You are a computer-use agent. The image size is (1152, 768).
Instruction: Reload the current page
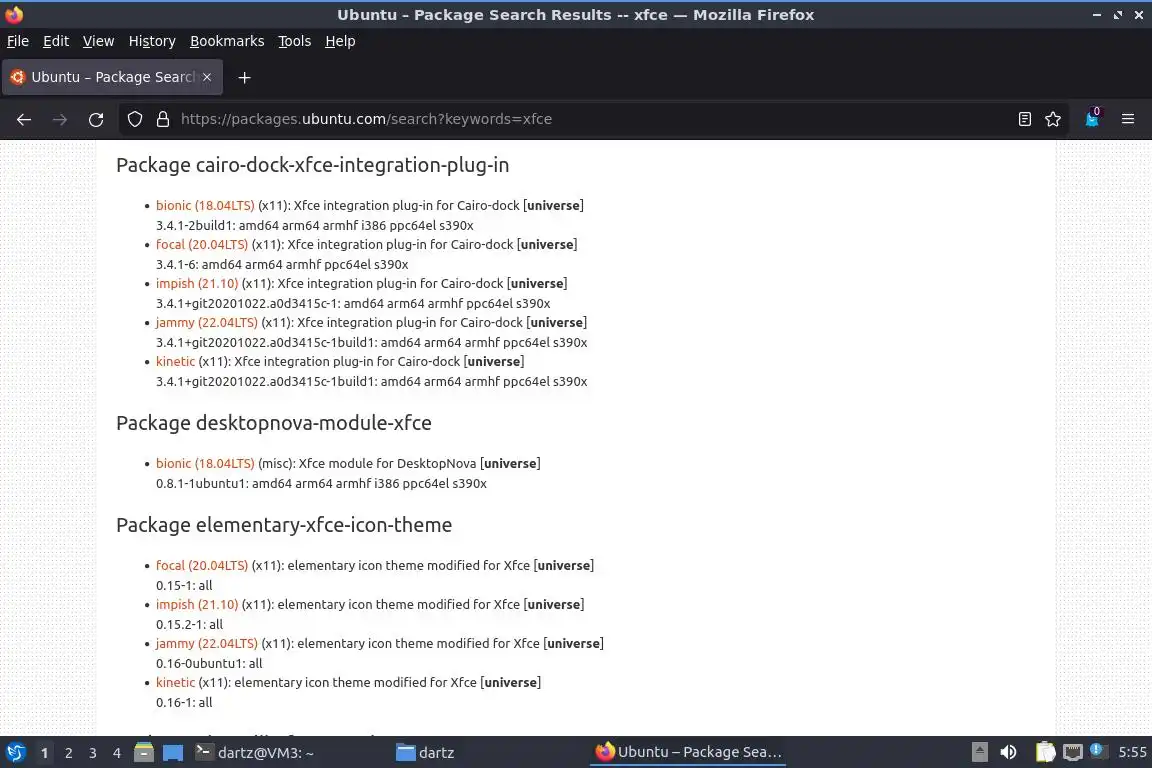tap(96, 119)
